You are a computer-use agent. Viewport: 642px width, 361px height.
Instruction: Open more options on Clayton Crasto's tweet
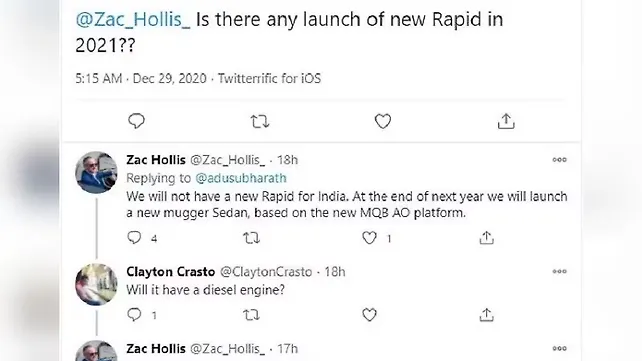(x=559, y=271)
